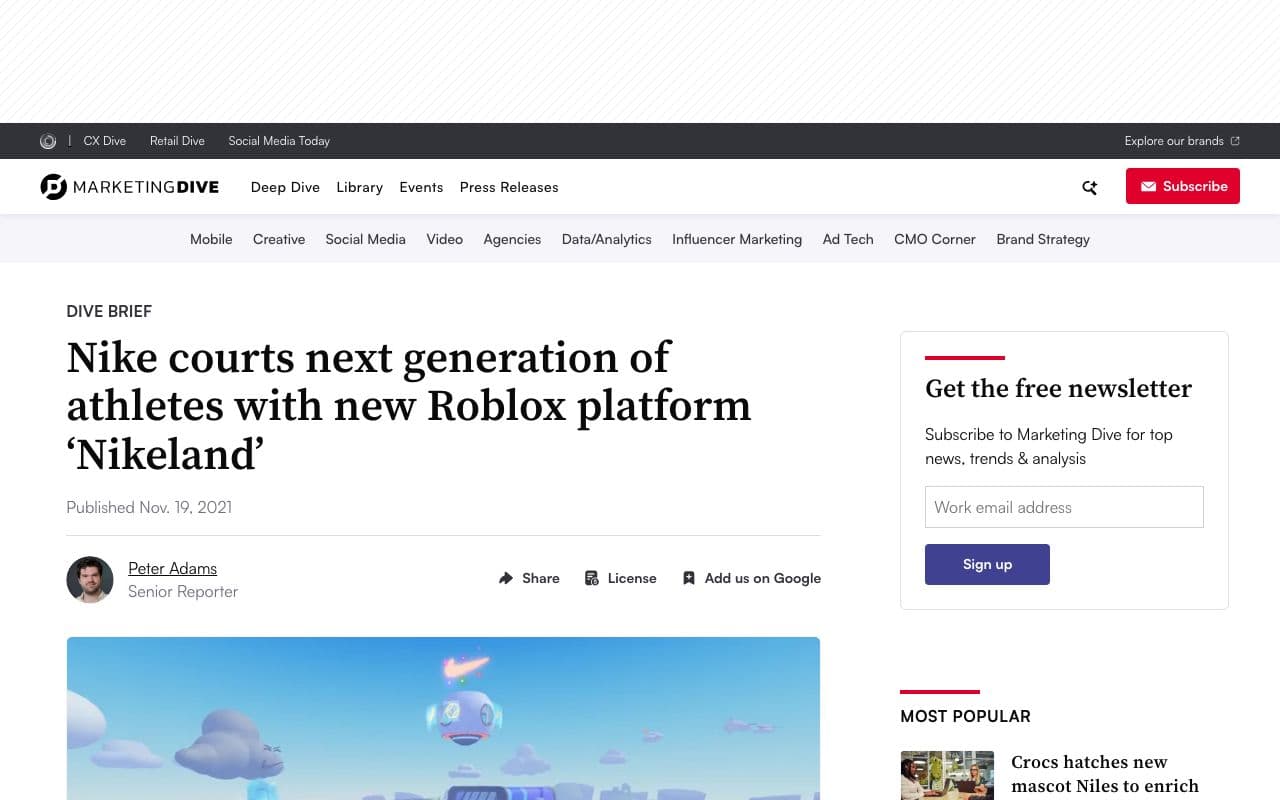Open the Nikeland article hero image
This screenshot has width=1280, height=800.
(x=443, y=718)
